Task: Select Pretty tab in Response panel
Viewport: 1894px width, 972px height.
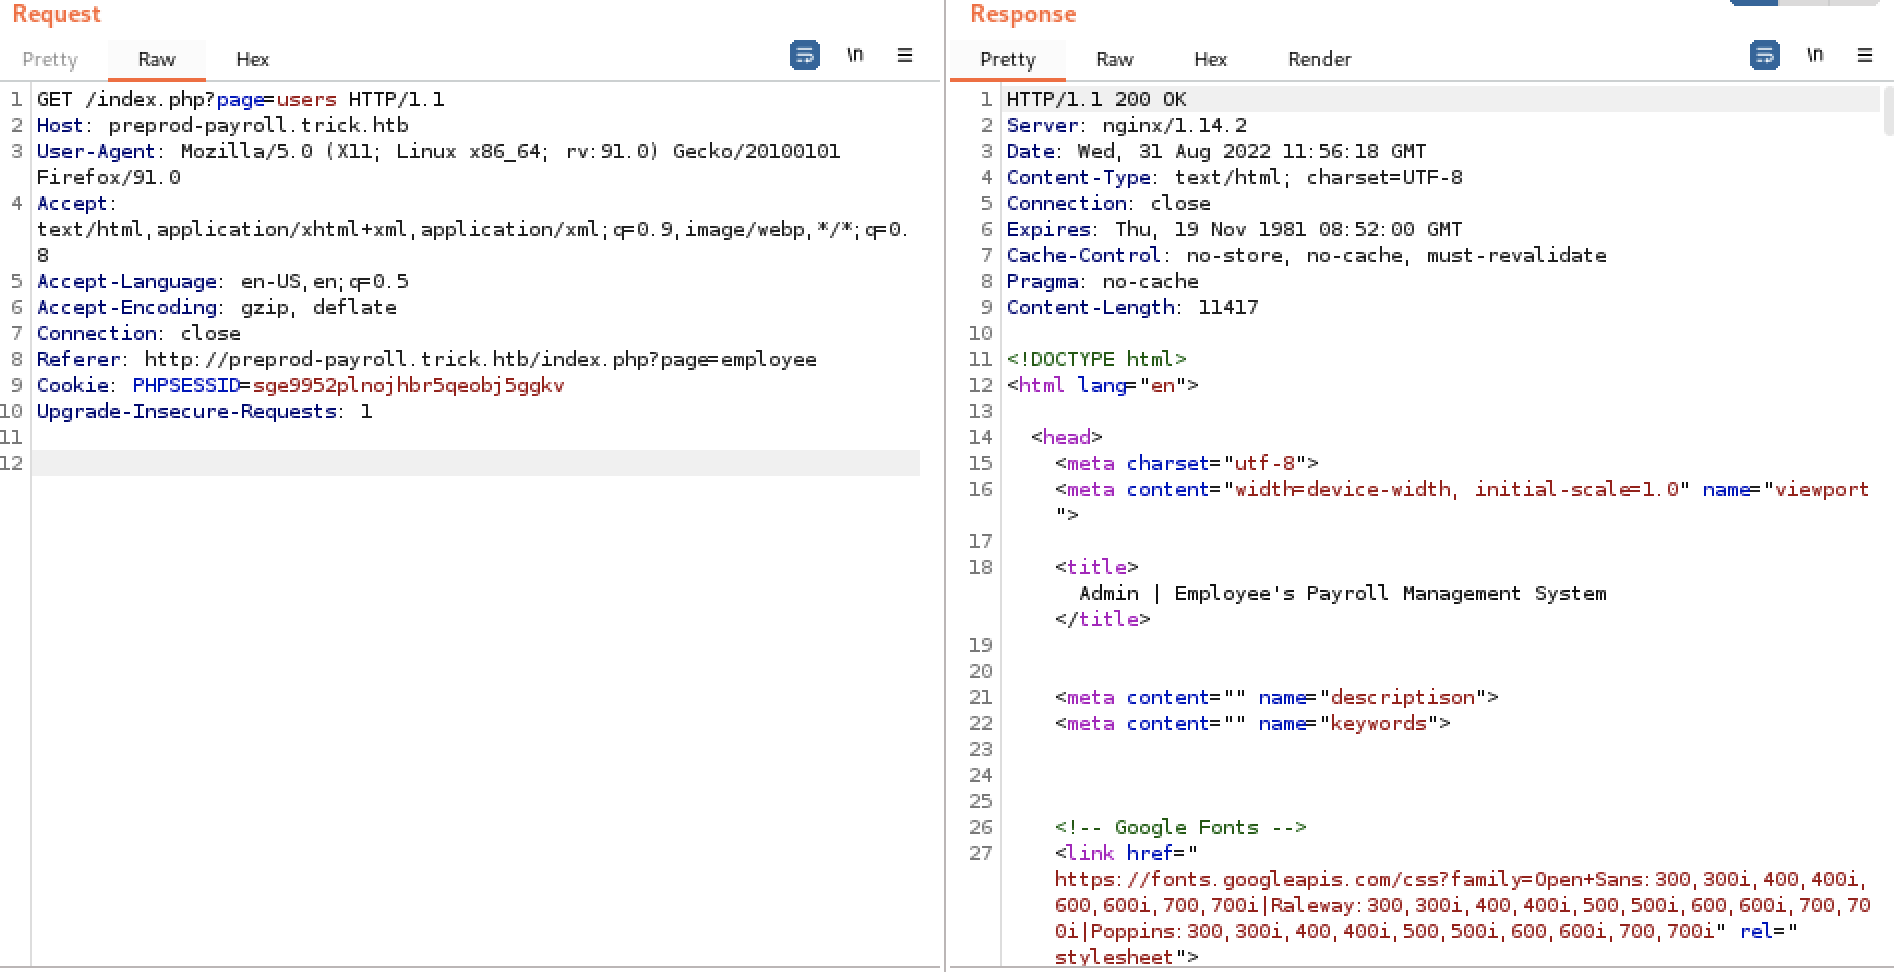Action: click(x=1008, y=60)
